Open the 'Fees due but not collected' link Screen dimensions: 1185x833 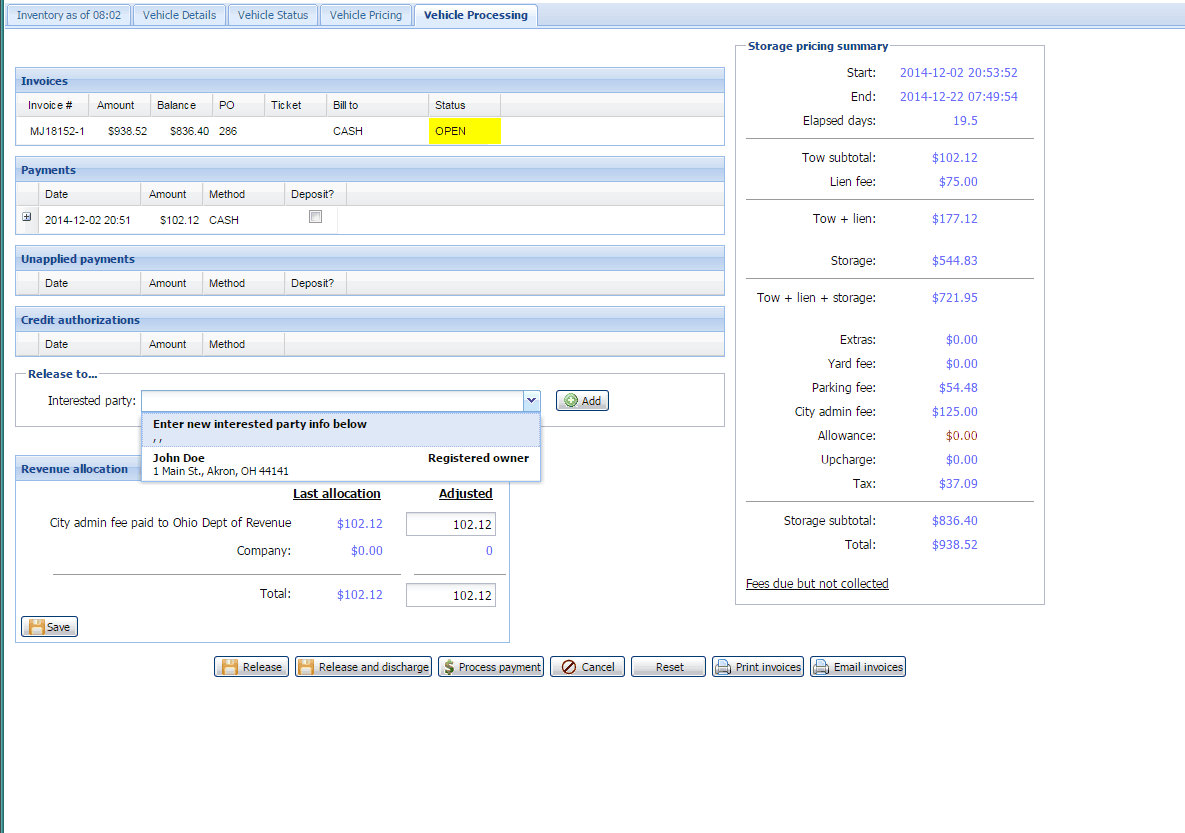[817, 584]
